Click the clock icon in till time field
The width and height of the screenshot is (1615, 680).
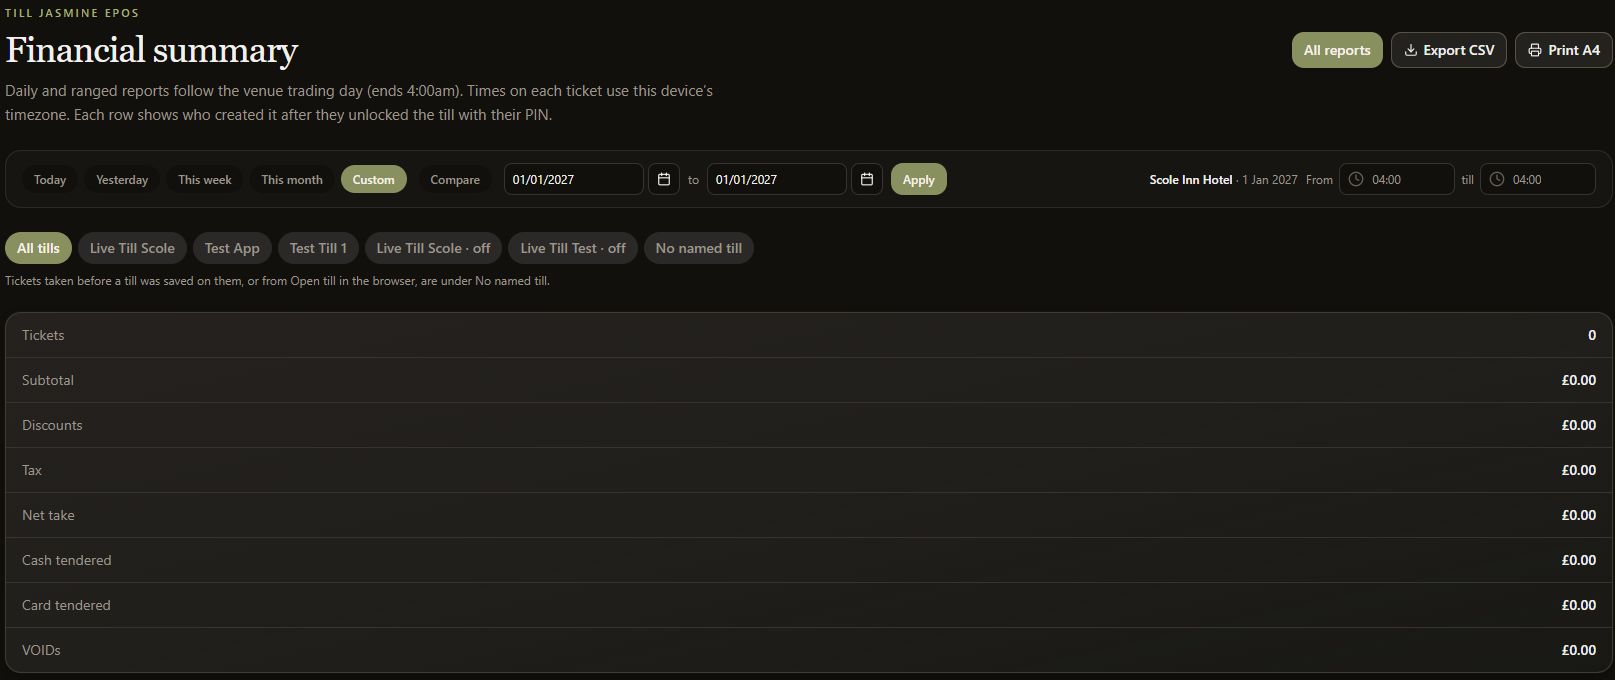[x=1497, y=180]
